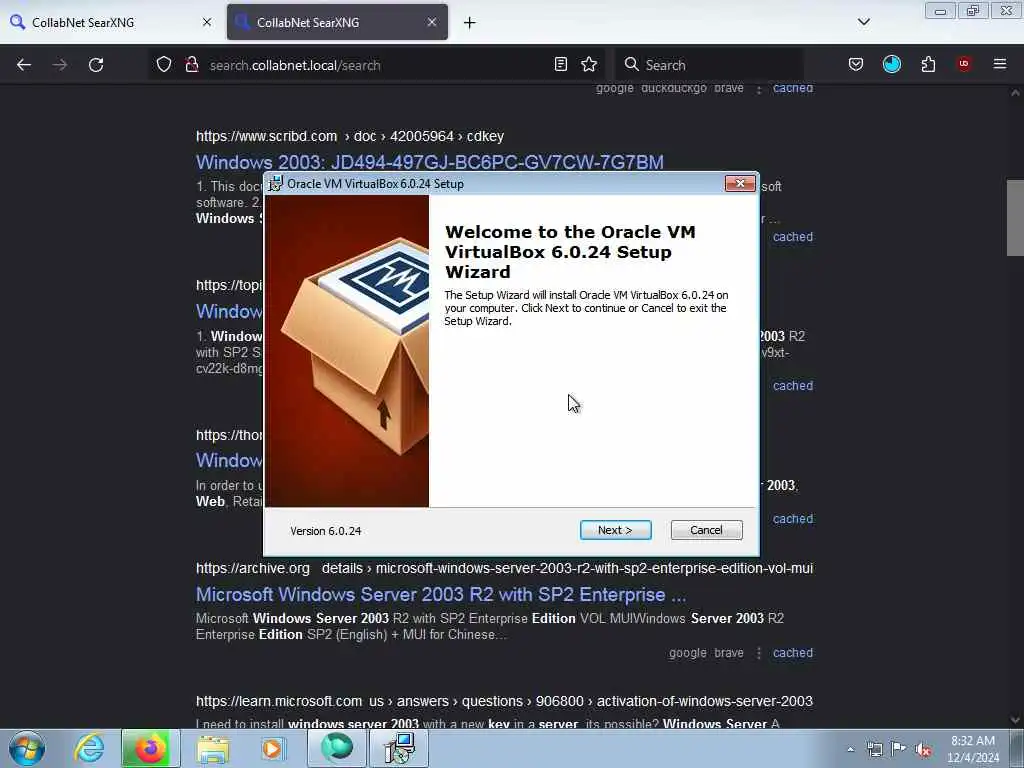Bookmark this page with the star icon
Screen dimensions: 1024x768
click(x=589, y=65)
